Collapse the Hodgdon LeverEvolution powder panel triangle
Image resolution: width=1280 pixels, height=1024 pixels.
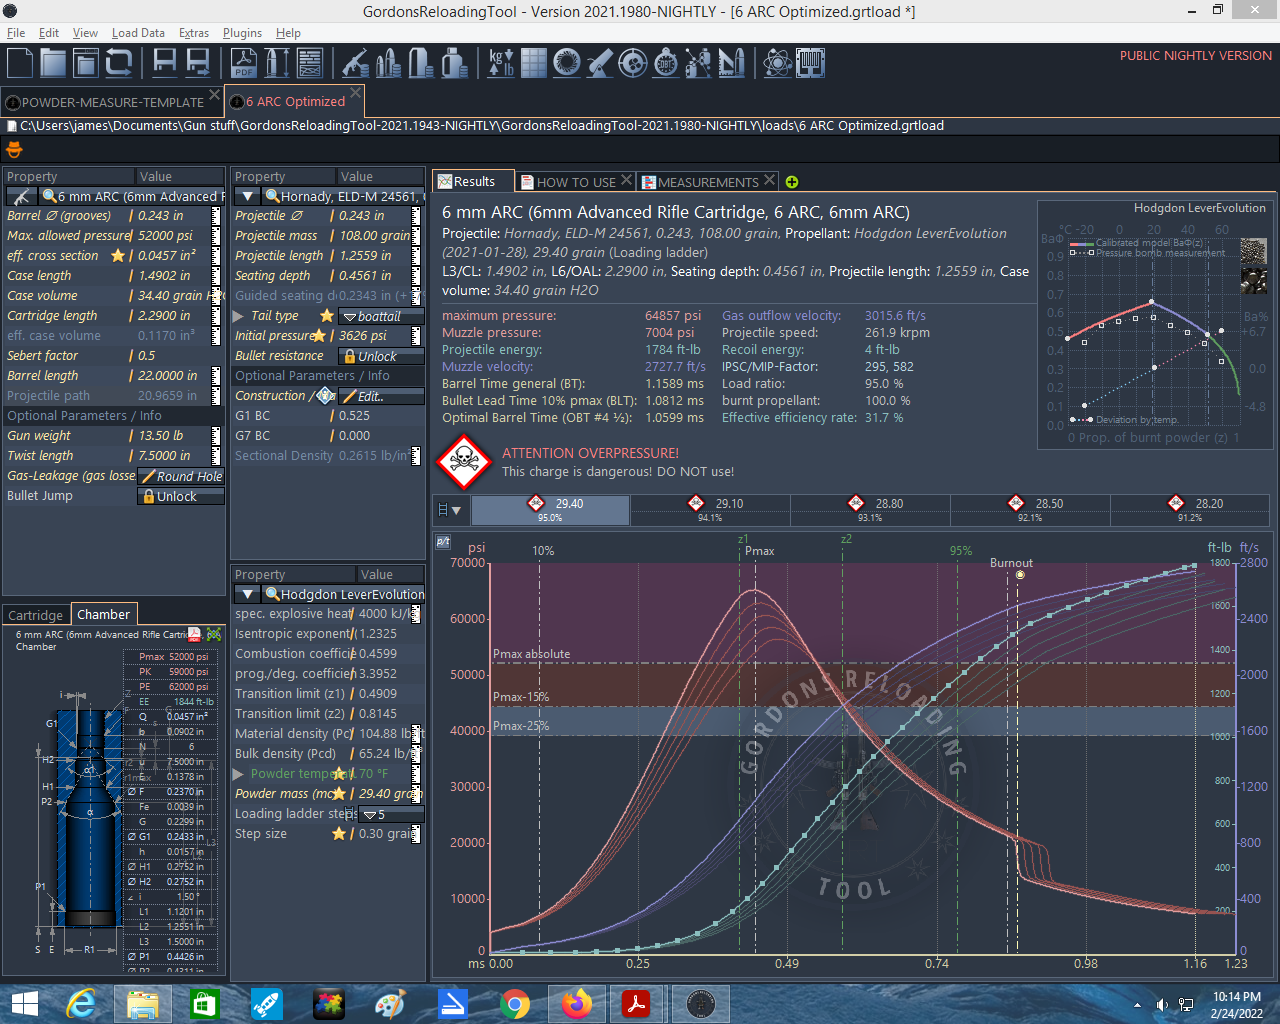pos(248,594)
